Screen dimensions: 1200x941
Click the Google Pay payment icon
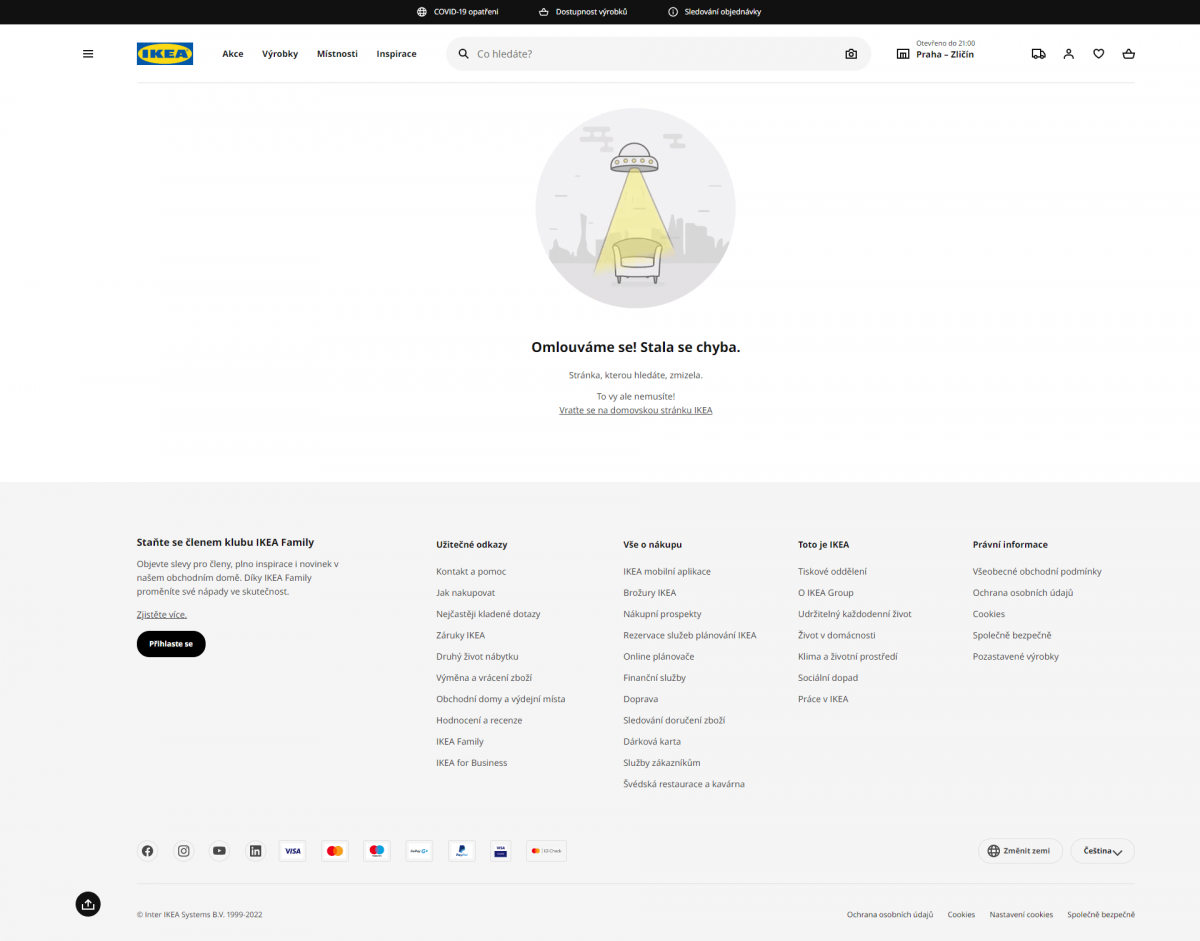[419, 851]
